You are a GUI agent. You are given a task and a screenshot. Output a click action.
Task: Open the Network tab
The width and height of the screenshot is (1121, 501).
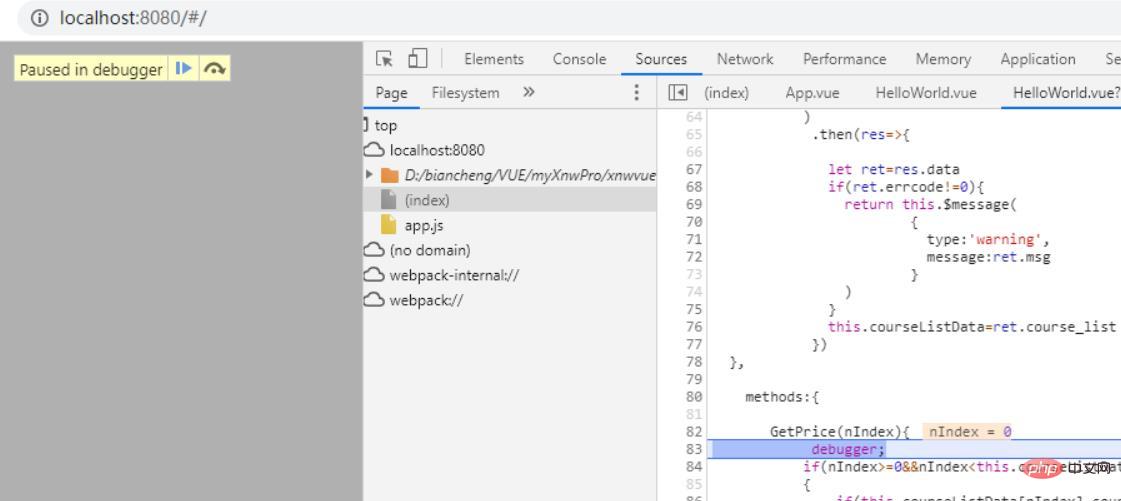coord(745,60)
